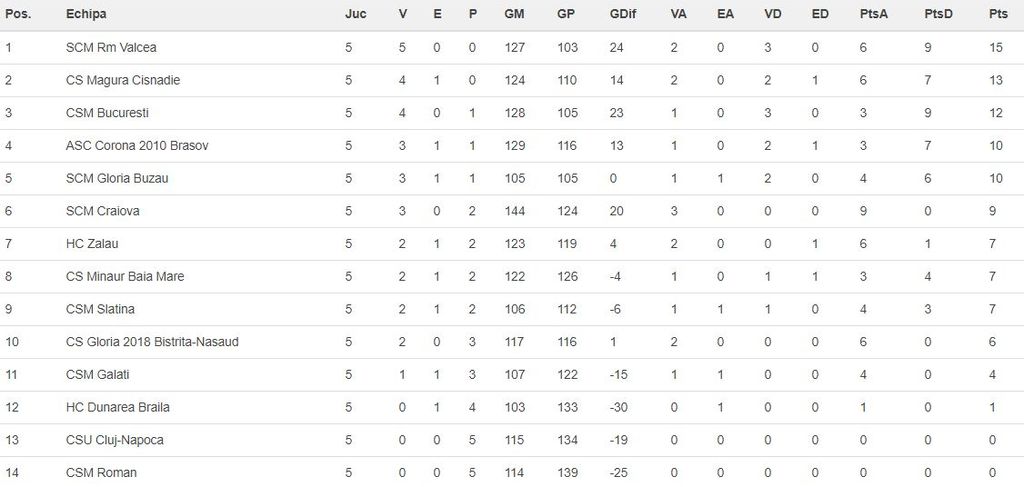Select the GM column header
The width and height of the screenshot is (1024, 487).
[x=515, y=14]
